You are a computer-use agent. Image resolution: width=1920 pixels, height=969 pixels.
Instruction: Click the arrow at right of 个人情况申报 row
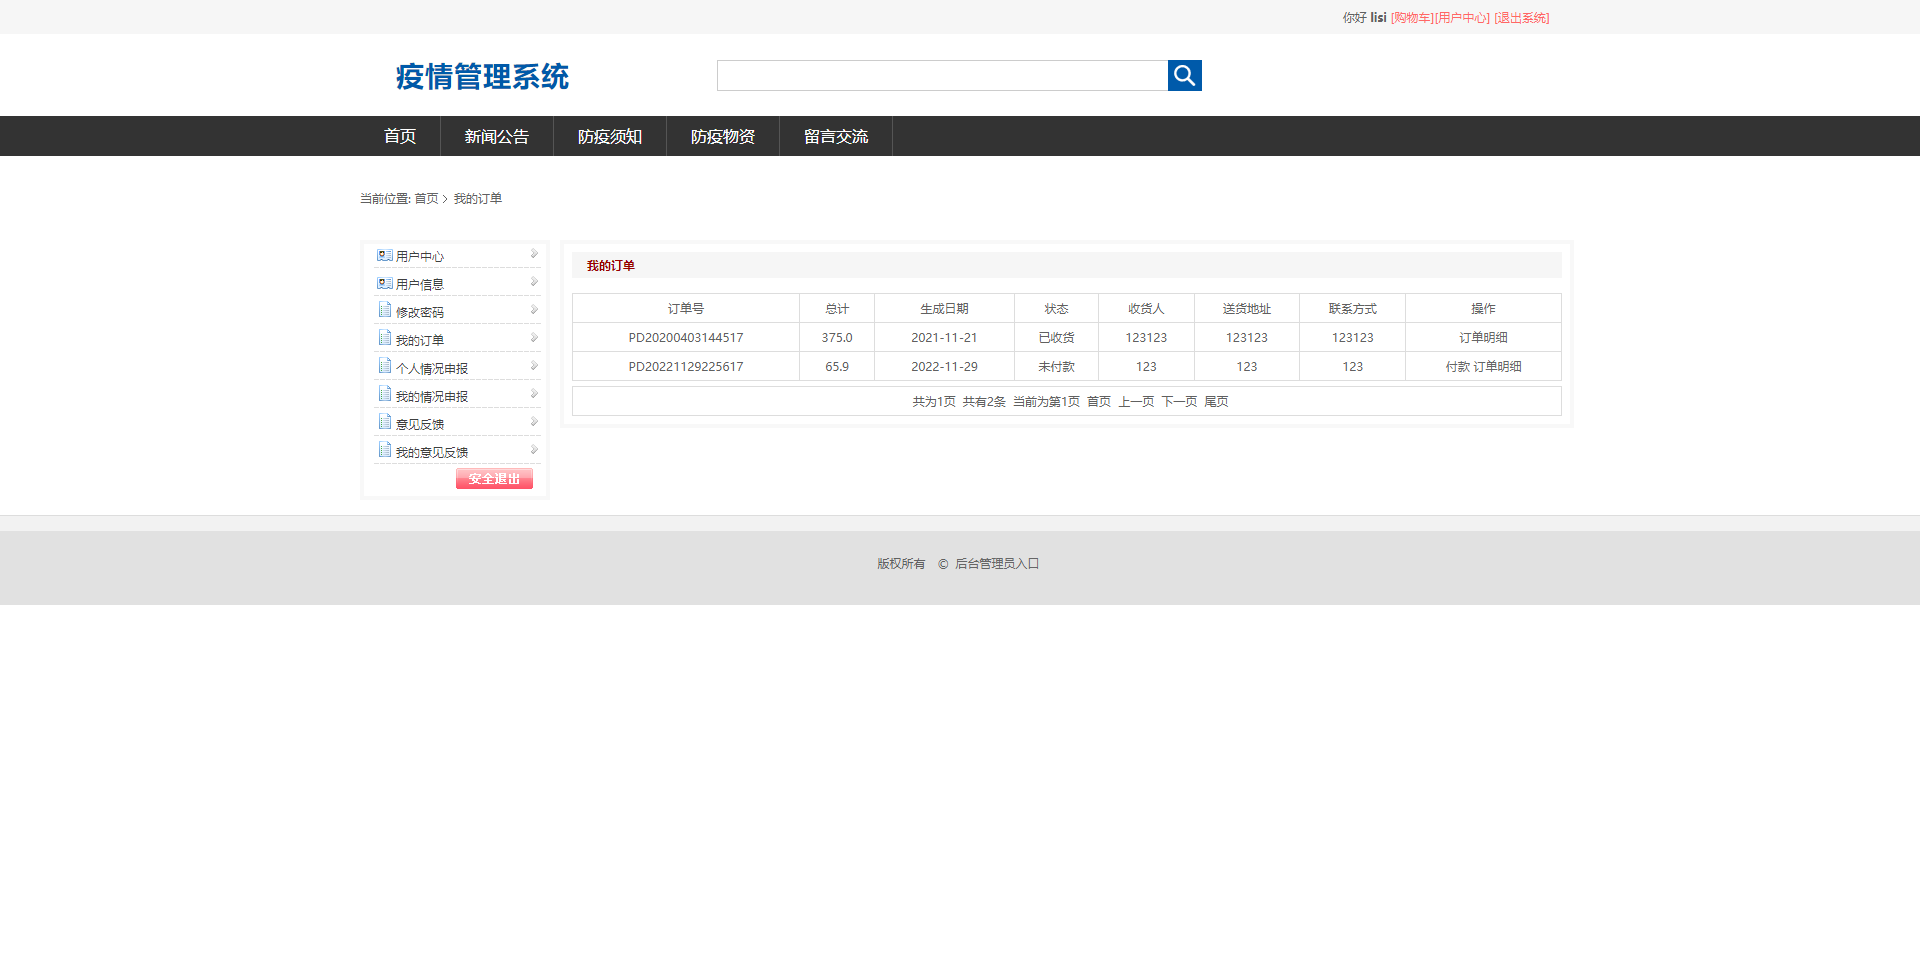tap(534, 366)
